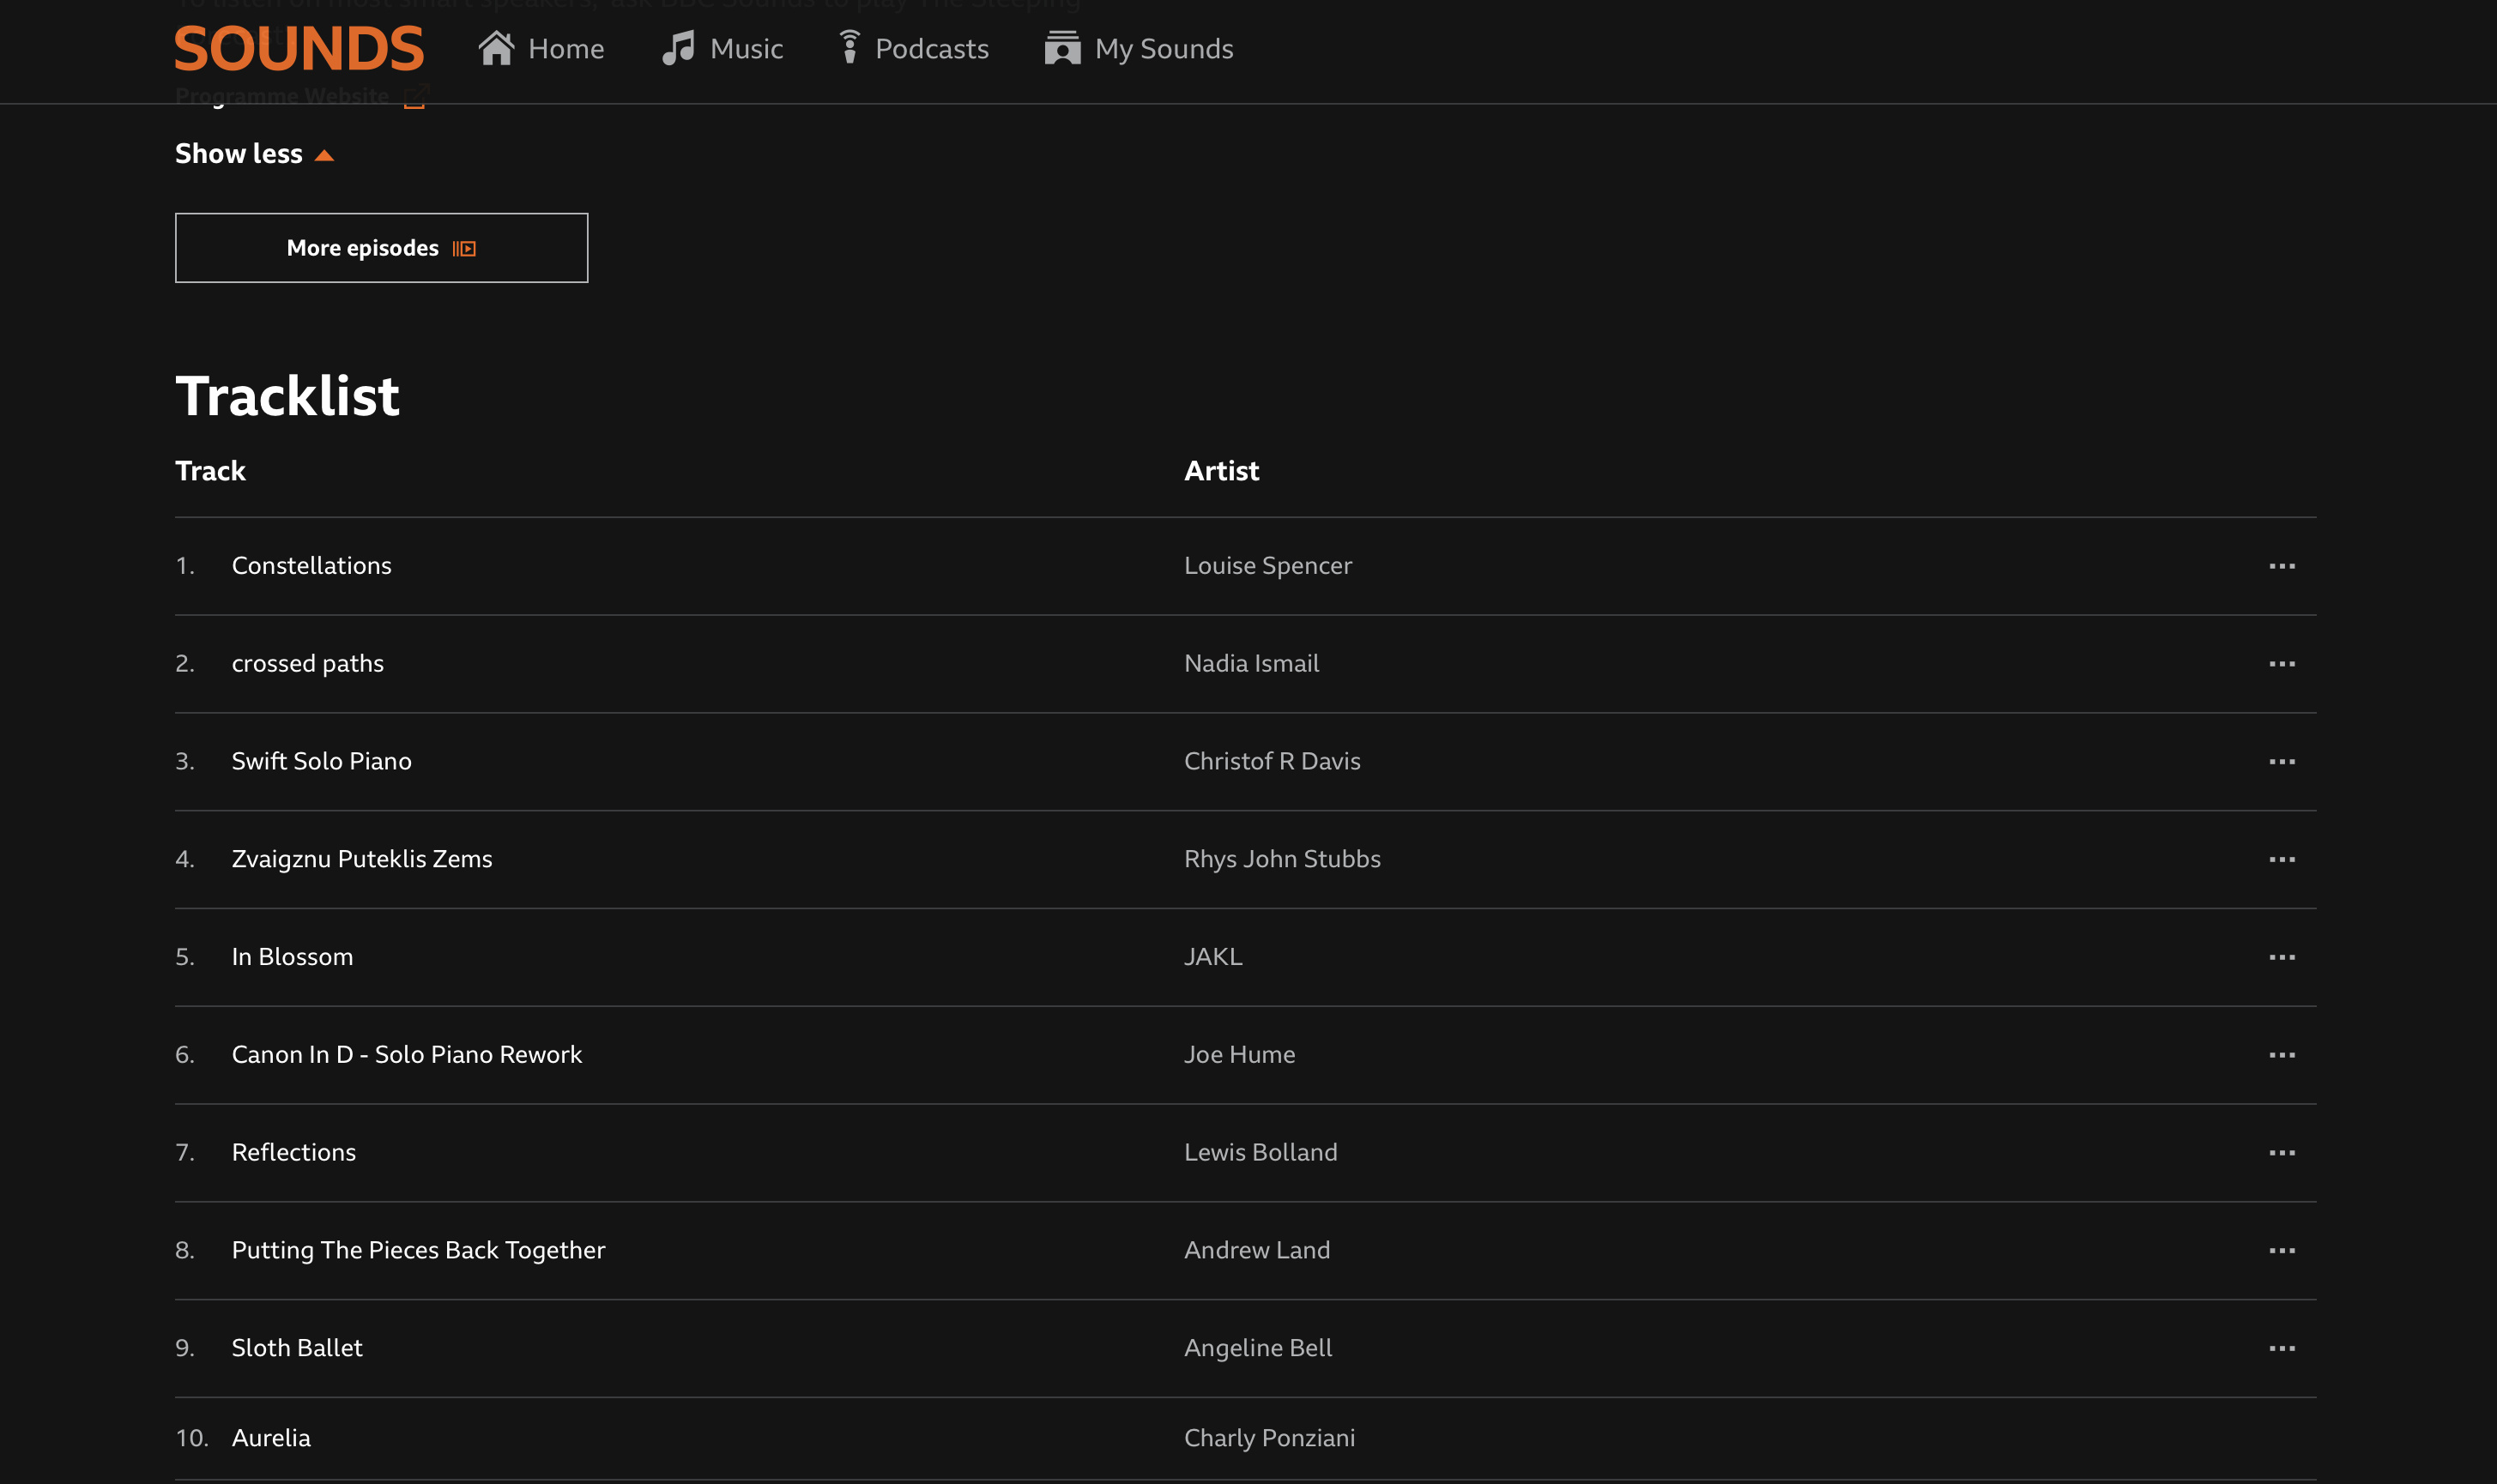This screenshot has height=1484, width=2497.
Task: Click the Podcasts microphone icon
Action: [849, 47]
